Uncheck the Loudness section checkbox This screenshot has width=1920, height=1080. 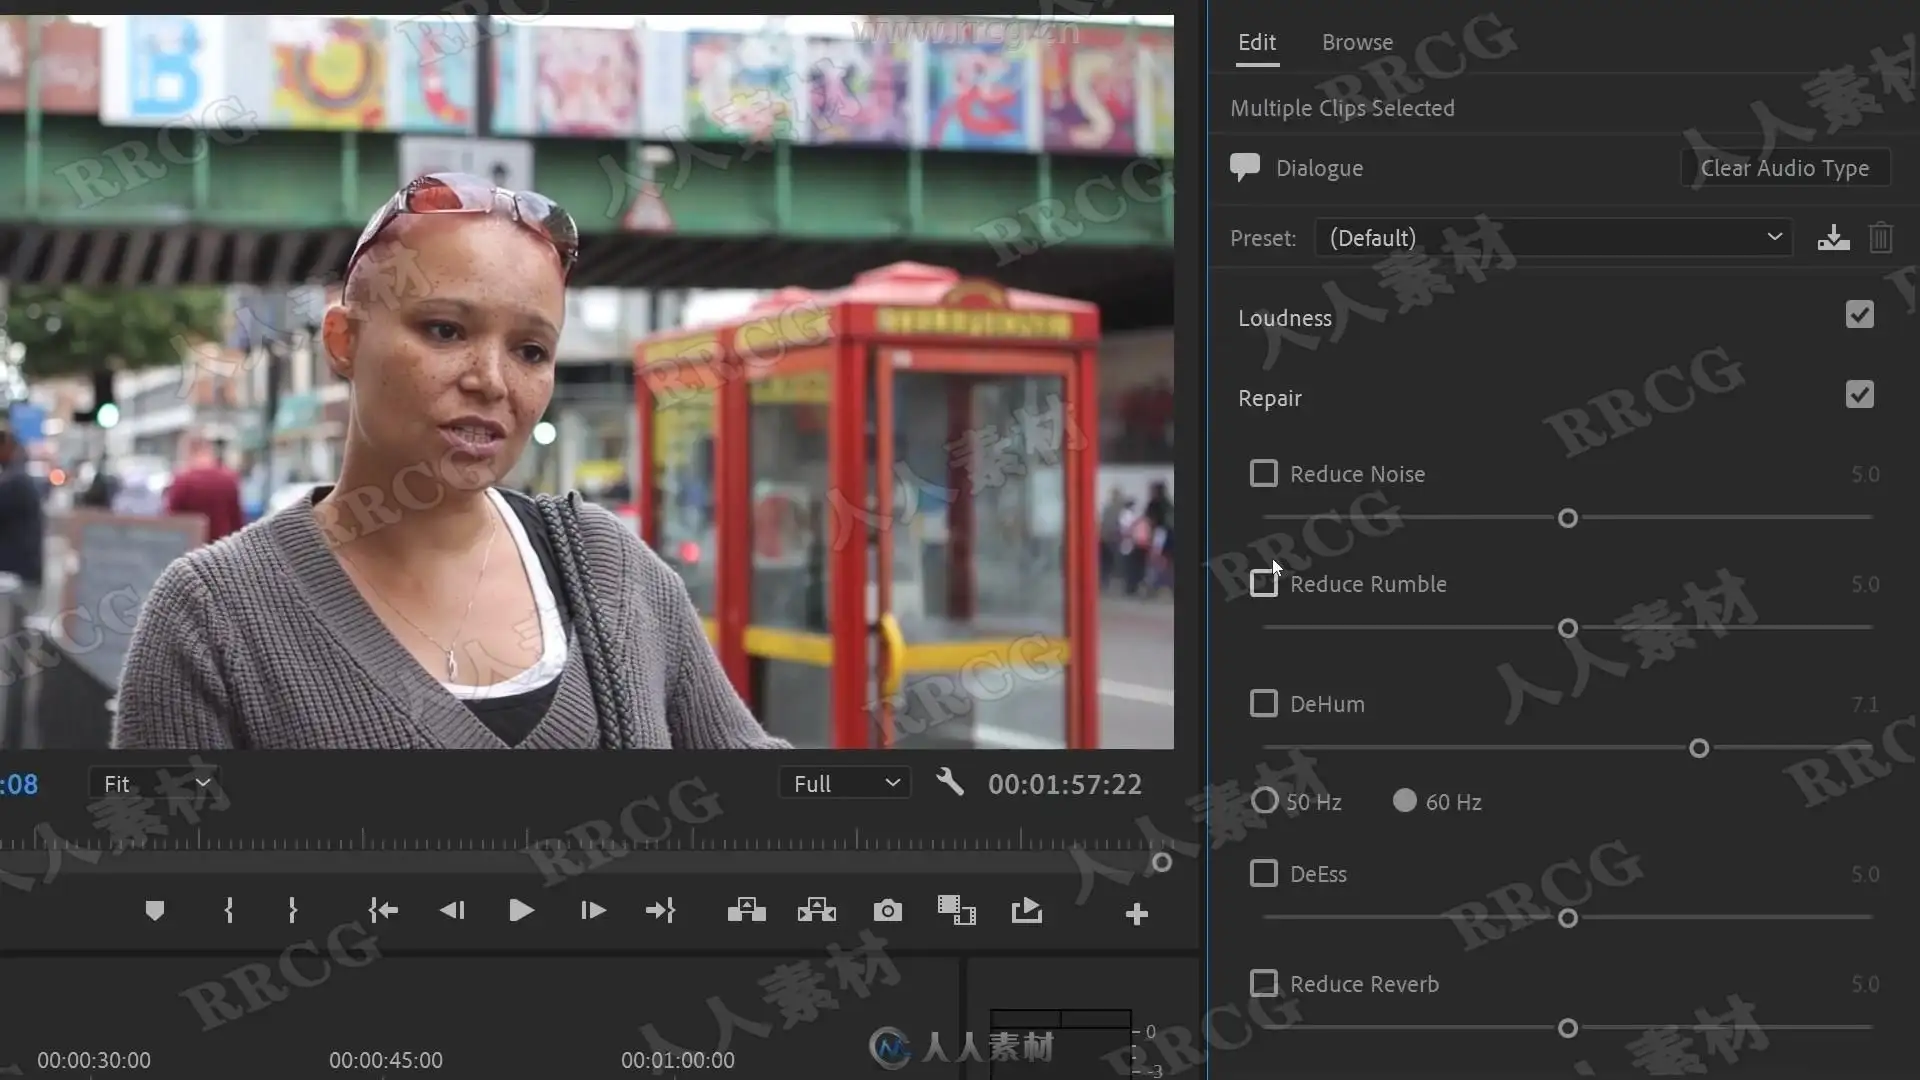click(x=1859, y=315)
